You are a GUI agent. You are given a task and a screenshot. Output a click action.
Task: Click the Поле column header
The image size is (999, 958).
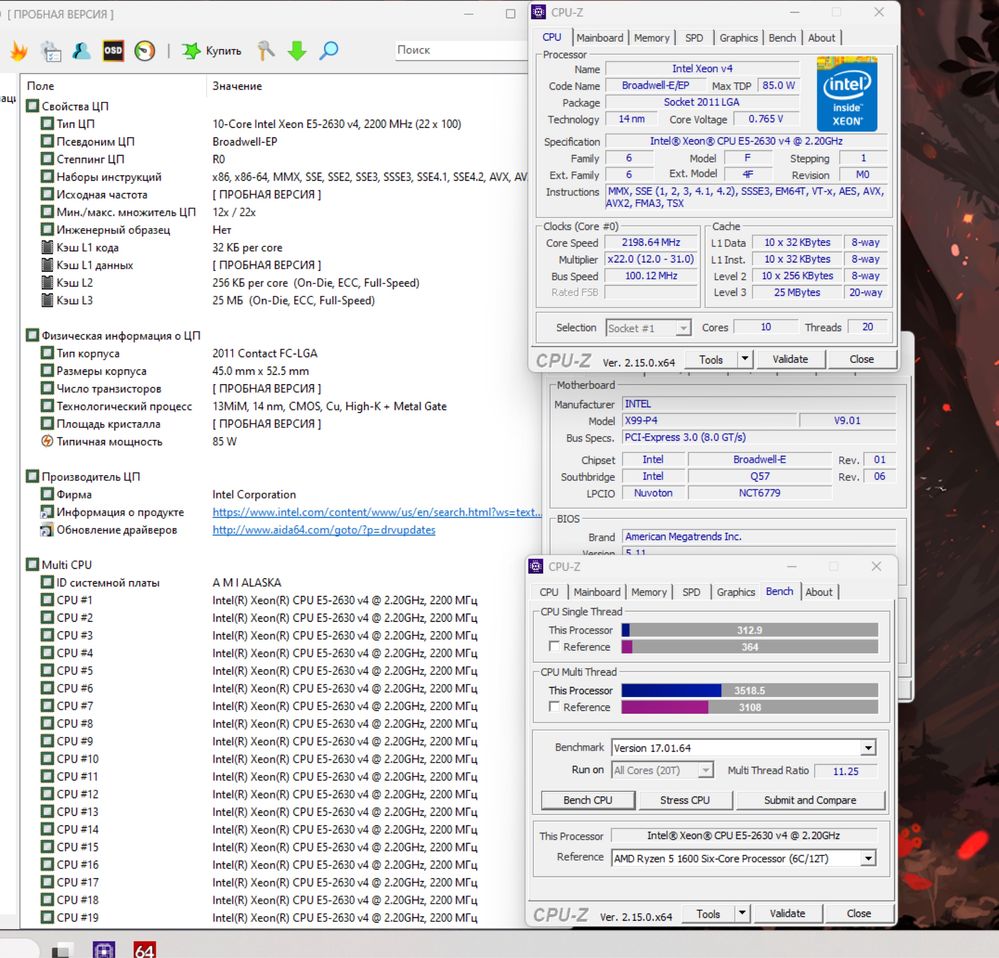40,86
